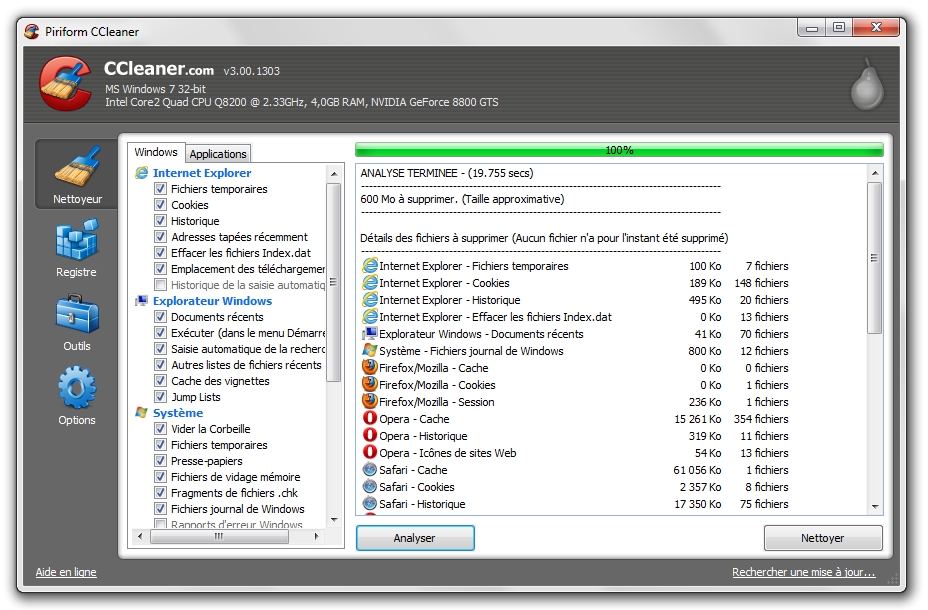Click the Opera icon beside Historique result
The width and height of the screenshot is (928, 610).
(370, 435)
